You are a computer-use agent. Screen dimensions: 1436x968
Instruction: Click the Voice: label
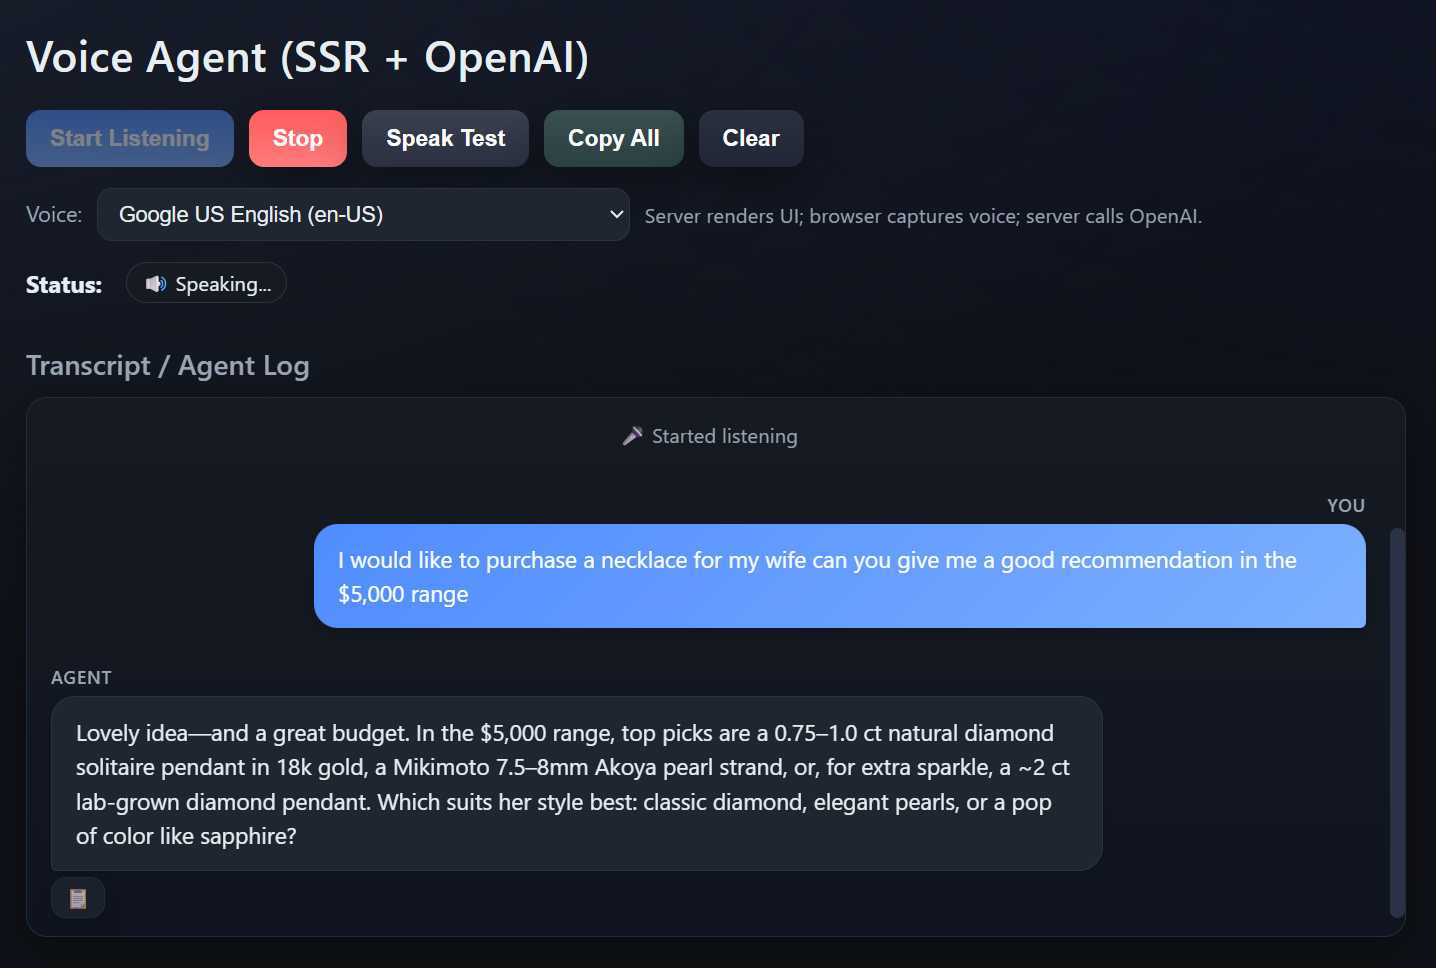54,215
